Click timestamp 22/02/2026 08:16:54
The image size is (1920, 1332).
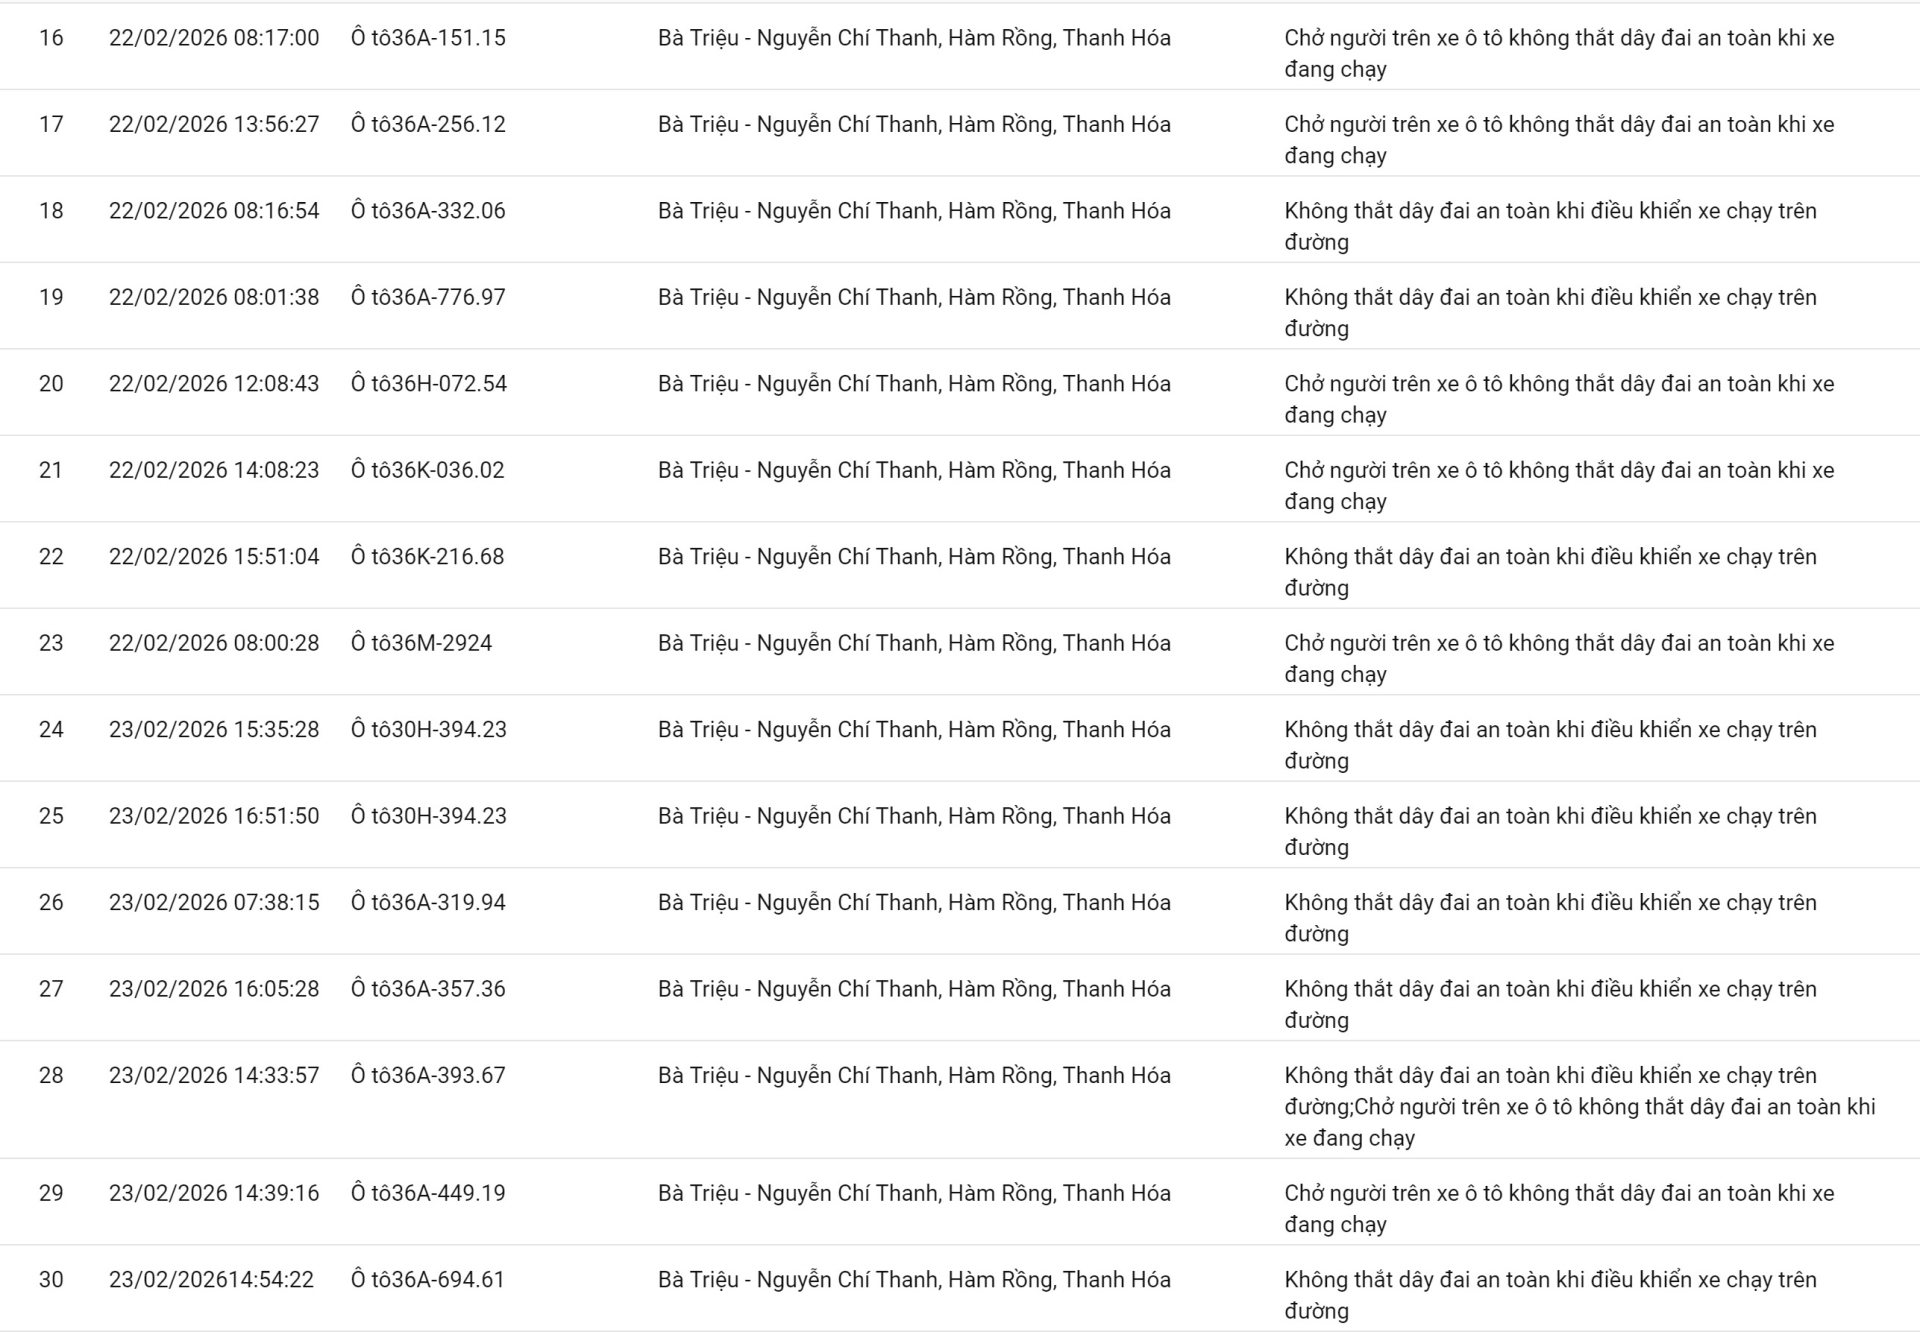pos(214,211)
